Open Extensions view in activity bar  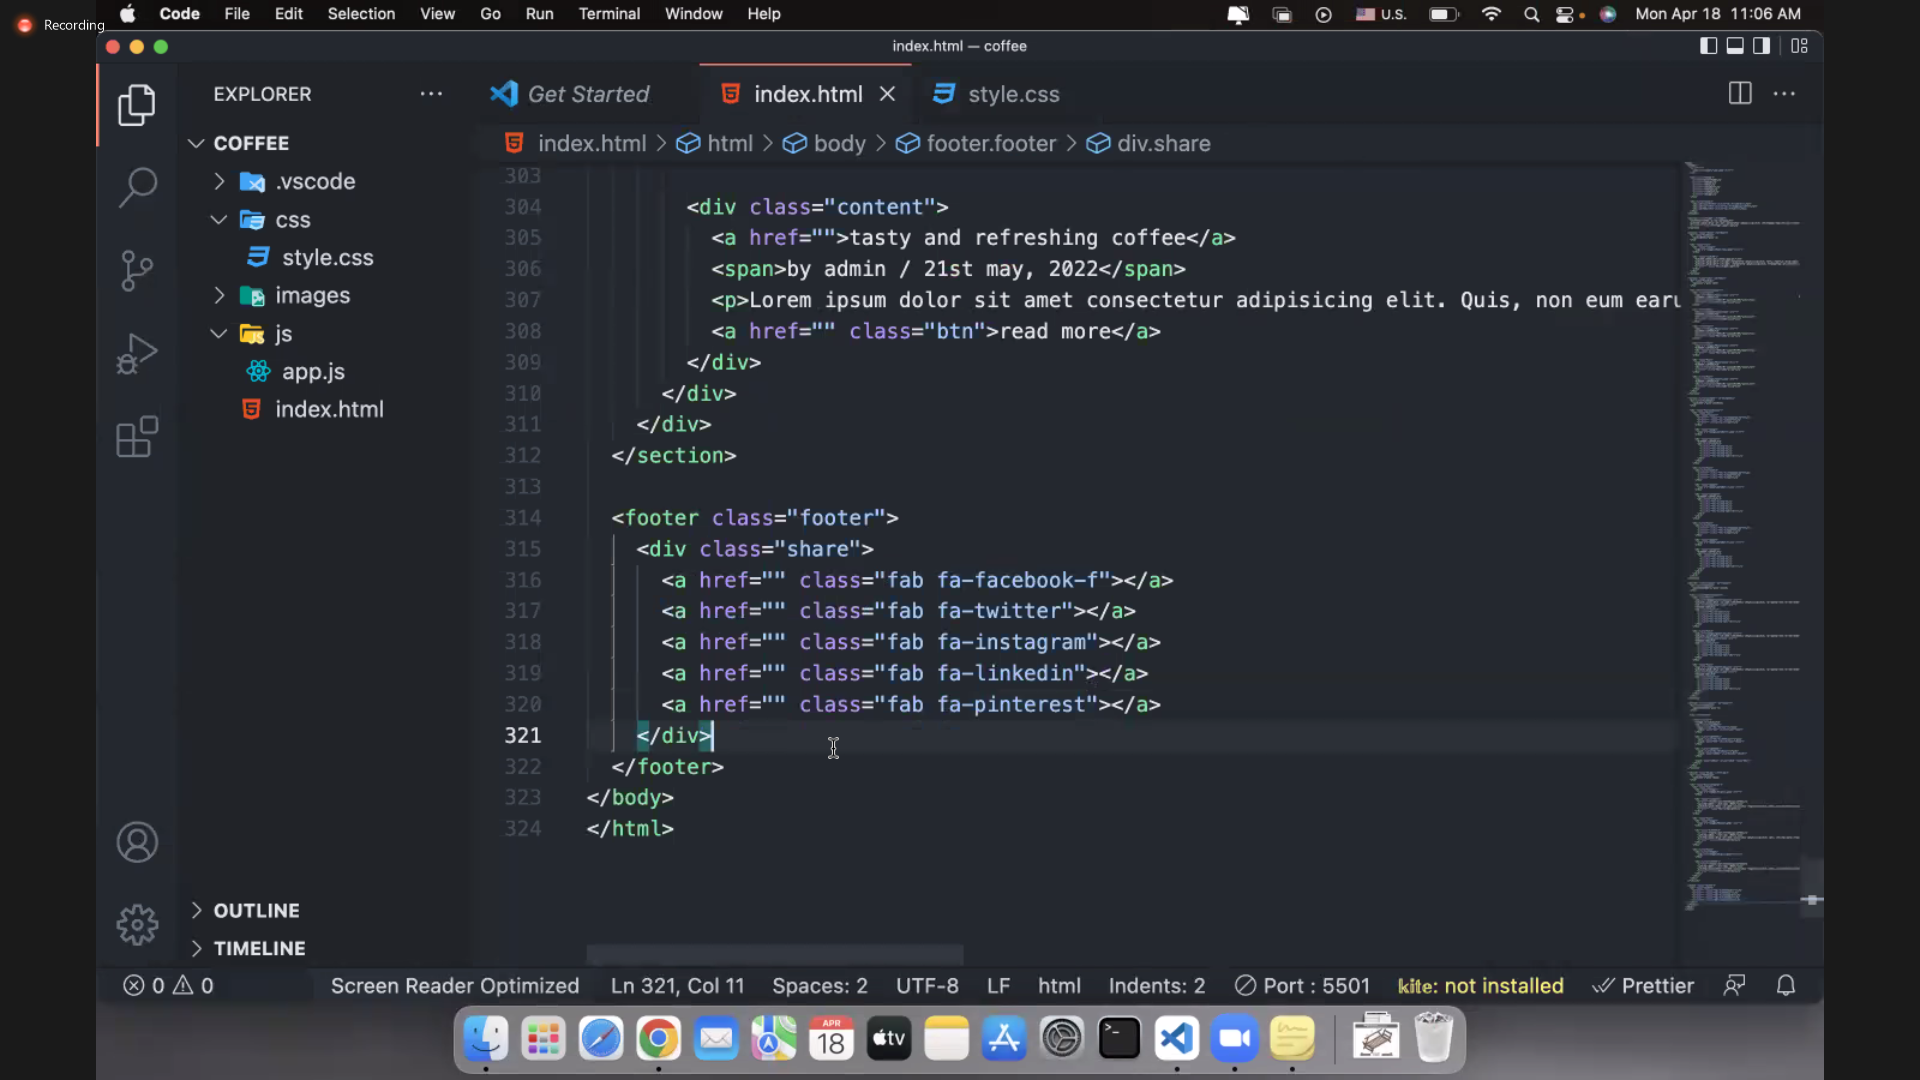[137, 437]
